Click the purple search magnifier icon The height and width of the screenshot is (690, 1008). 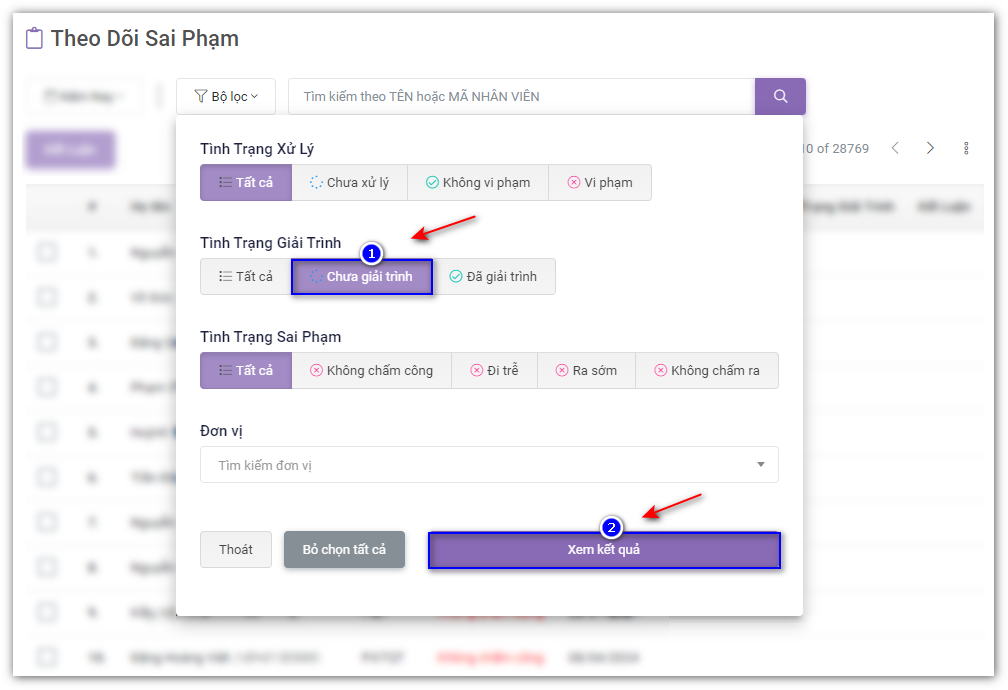(780, 97)
